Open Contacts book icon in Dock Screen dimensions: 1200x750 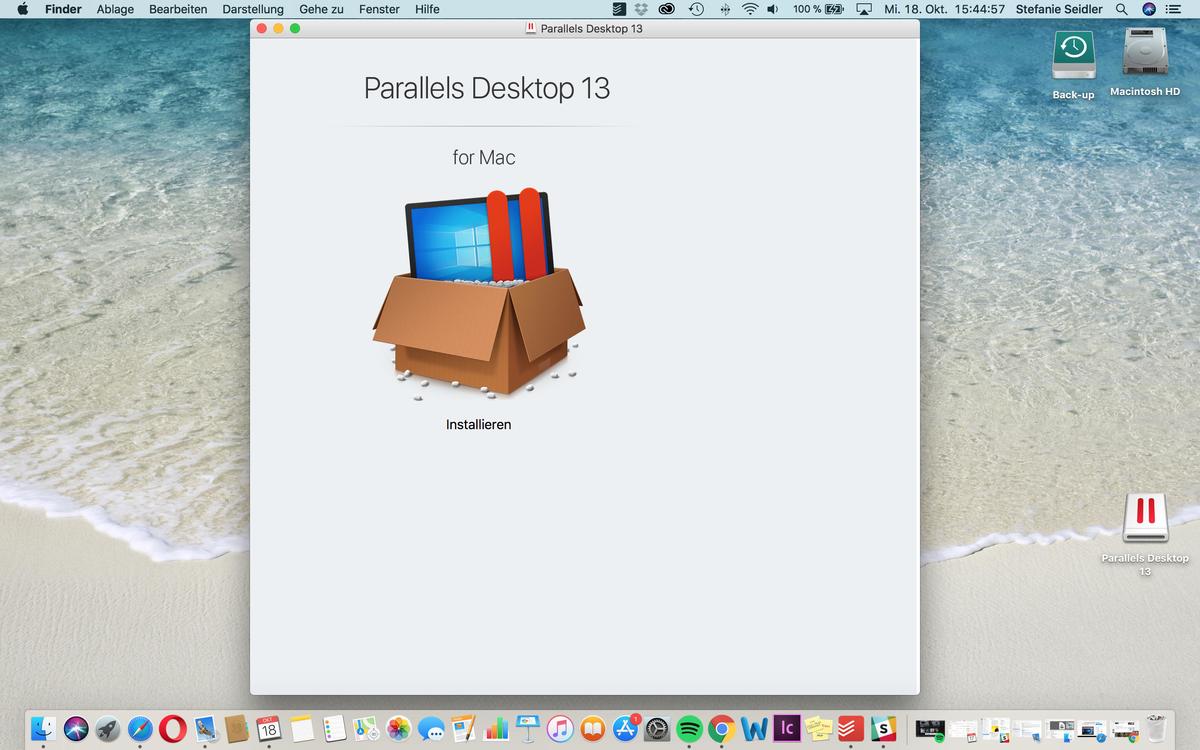point(236,729)
